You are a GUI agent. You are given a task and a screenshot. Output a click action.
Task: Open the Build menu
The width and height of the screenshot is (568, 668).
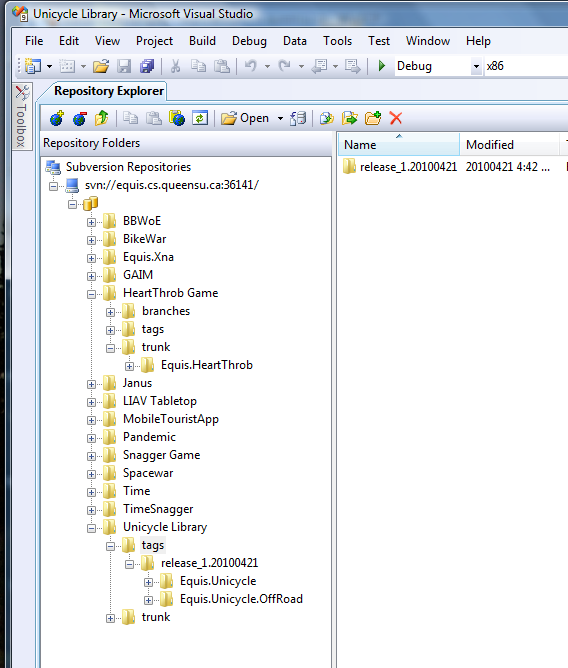[x=202, y=41]
